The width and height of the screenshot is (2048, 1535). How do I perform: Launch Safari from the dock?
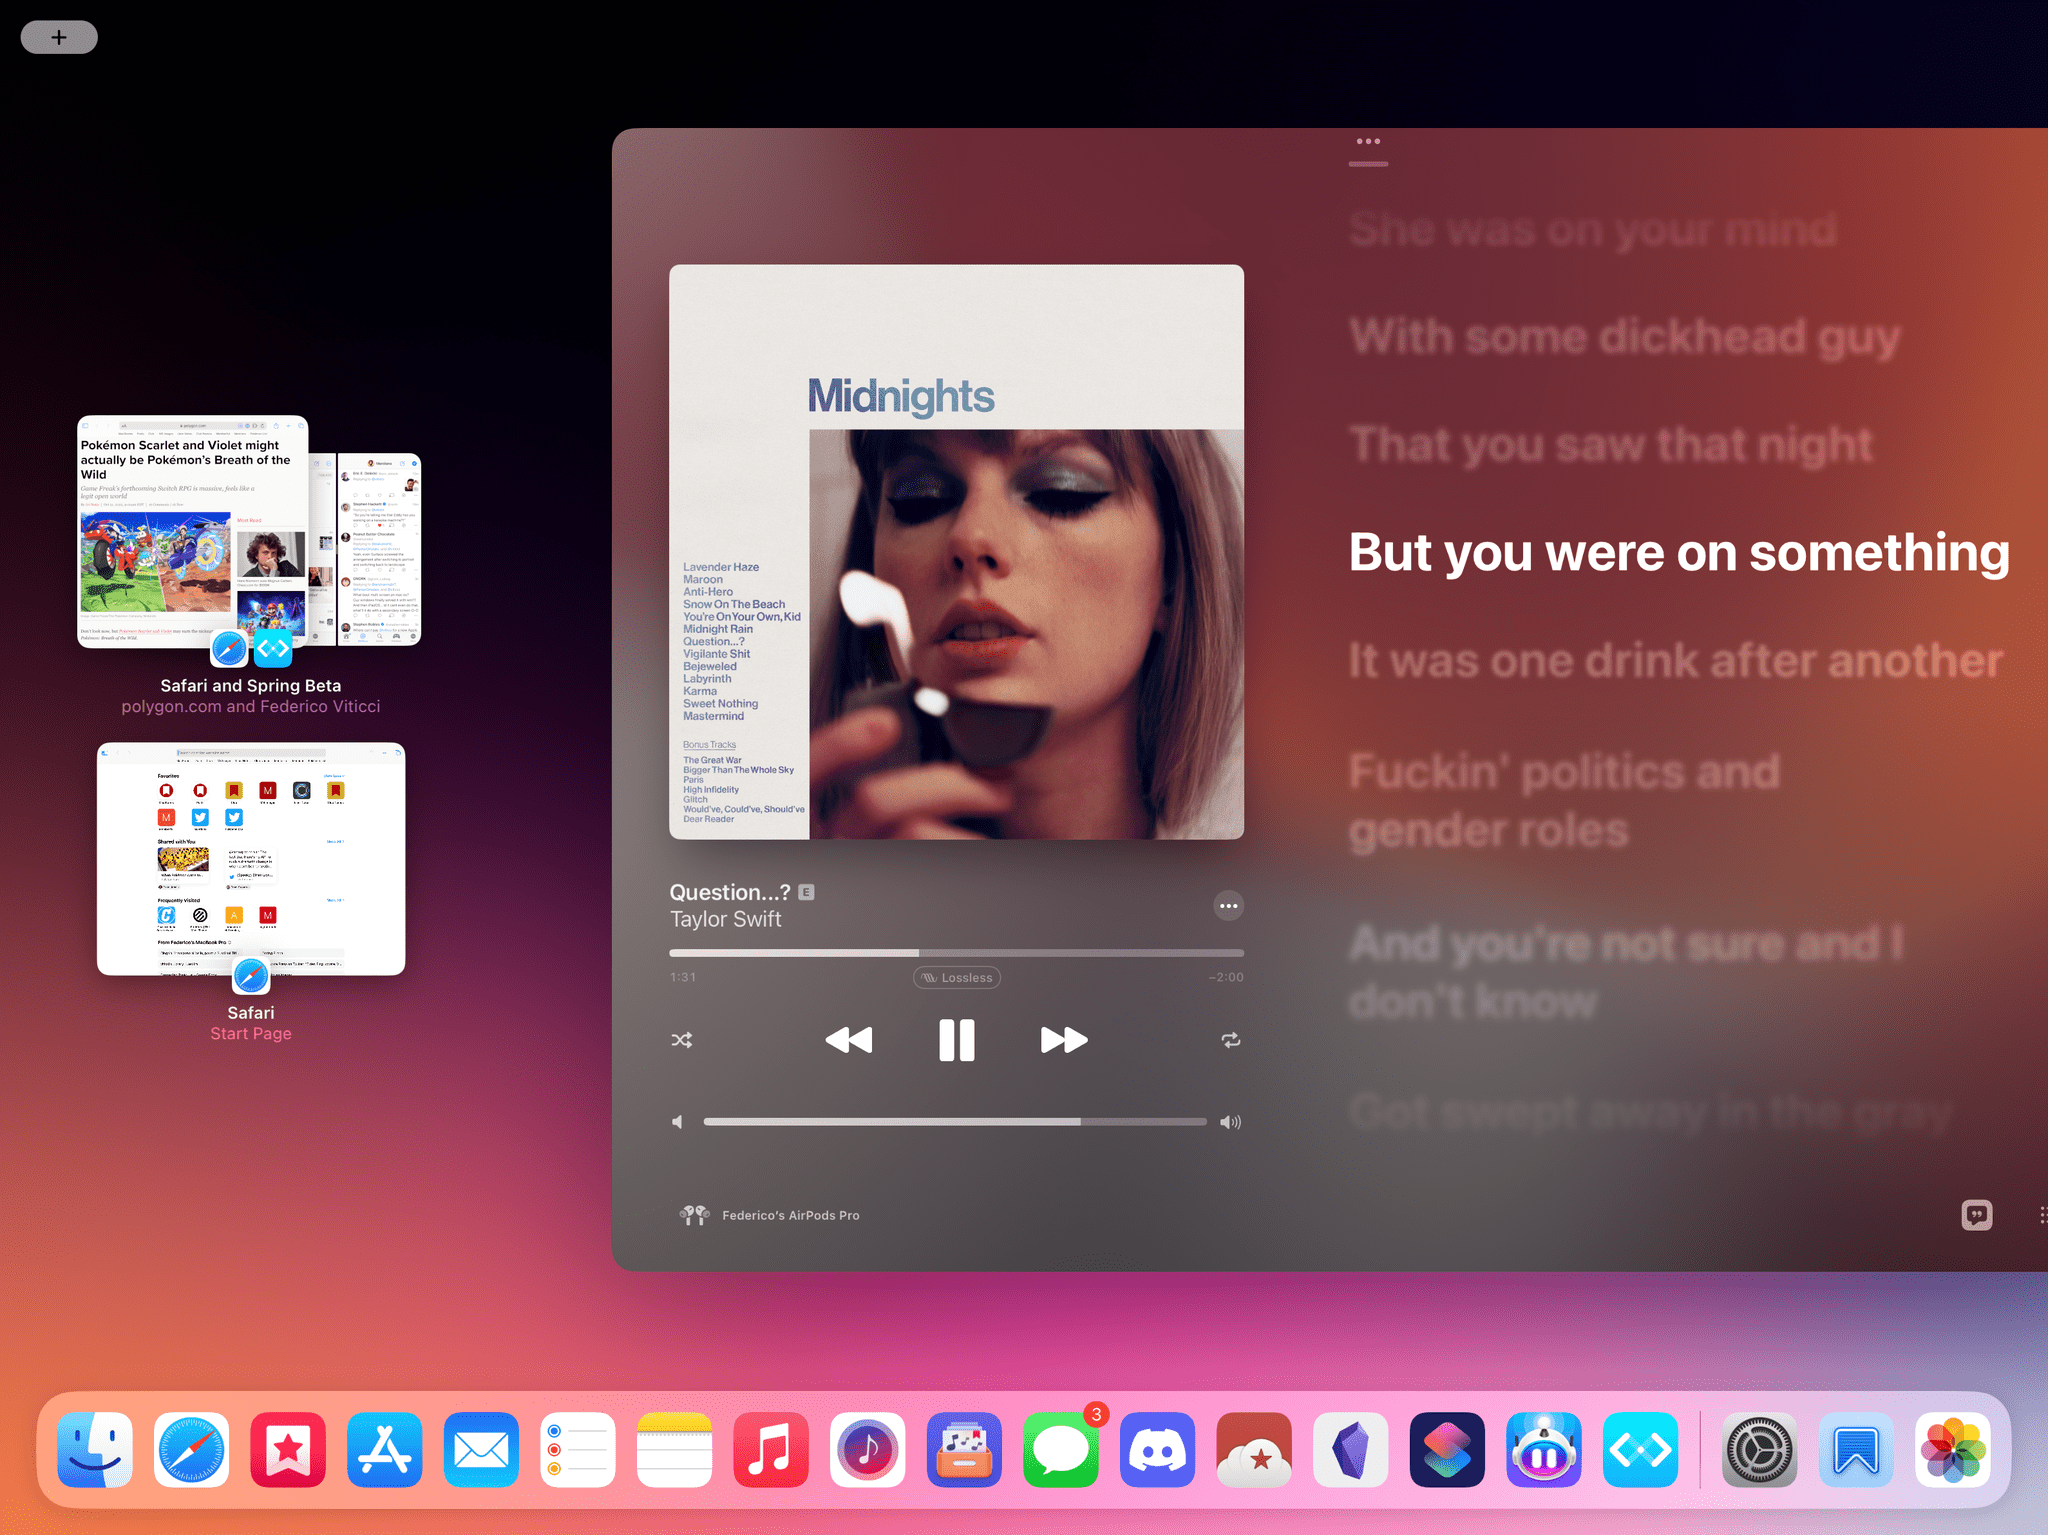pos(192,1449)
